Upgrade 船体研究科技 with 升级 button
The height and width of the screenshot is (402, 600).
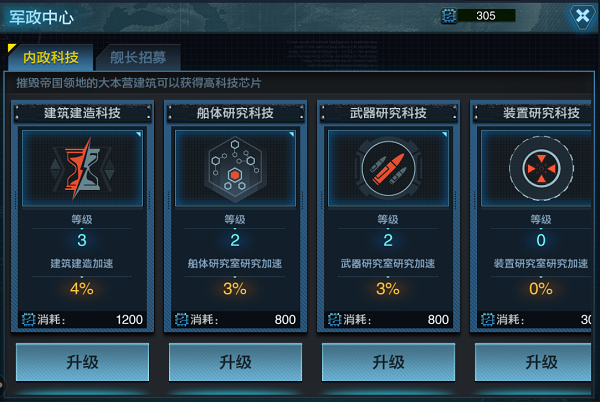pyautogui.click(x=235, y=362)
